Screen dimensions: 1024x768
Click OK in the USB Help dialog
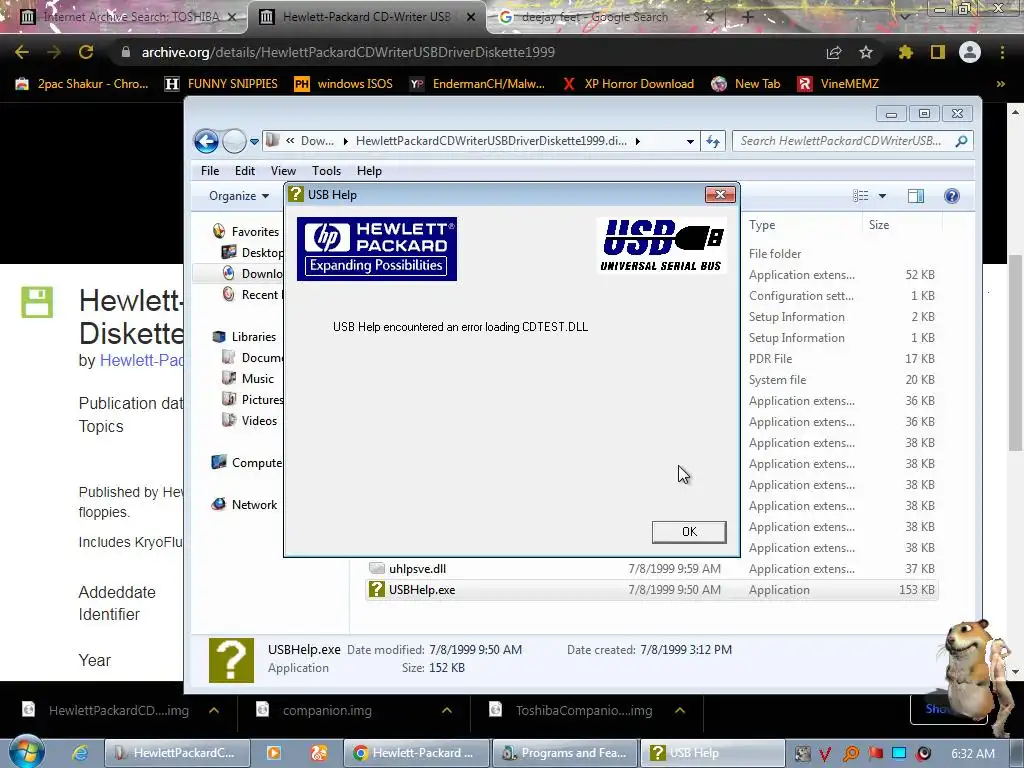pyautogui.click(x=689, y=532)
